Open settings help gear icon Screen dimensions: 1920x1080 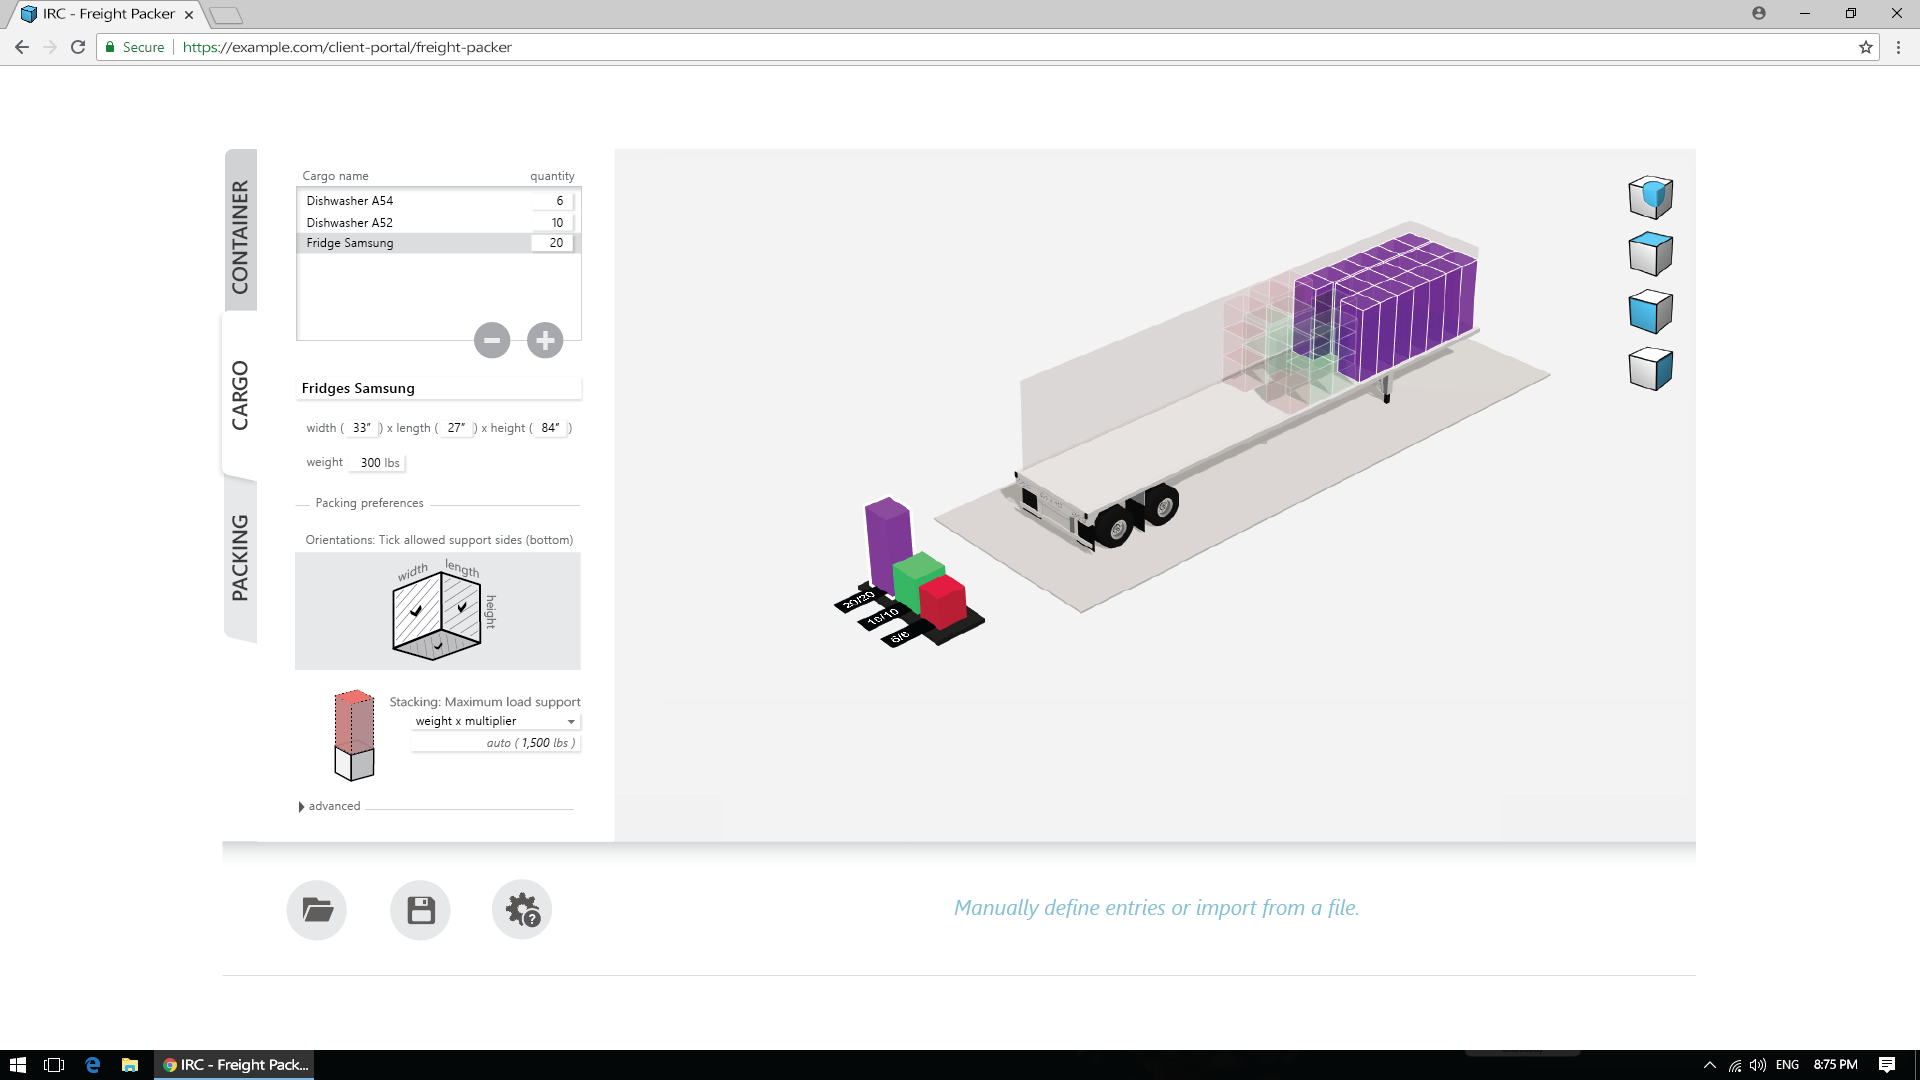click(x=522, y=910)
